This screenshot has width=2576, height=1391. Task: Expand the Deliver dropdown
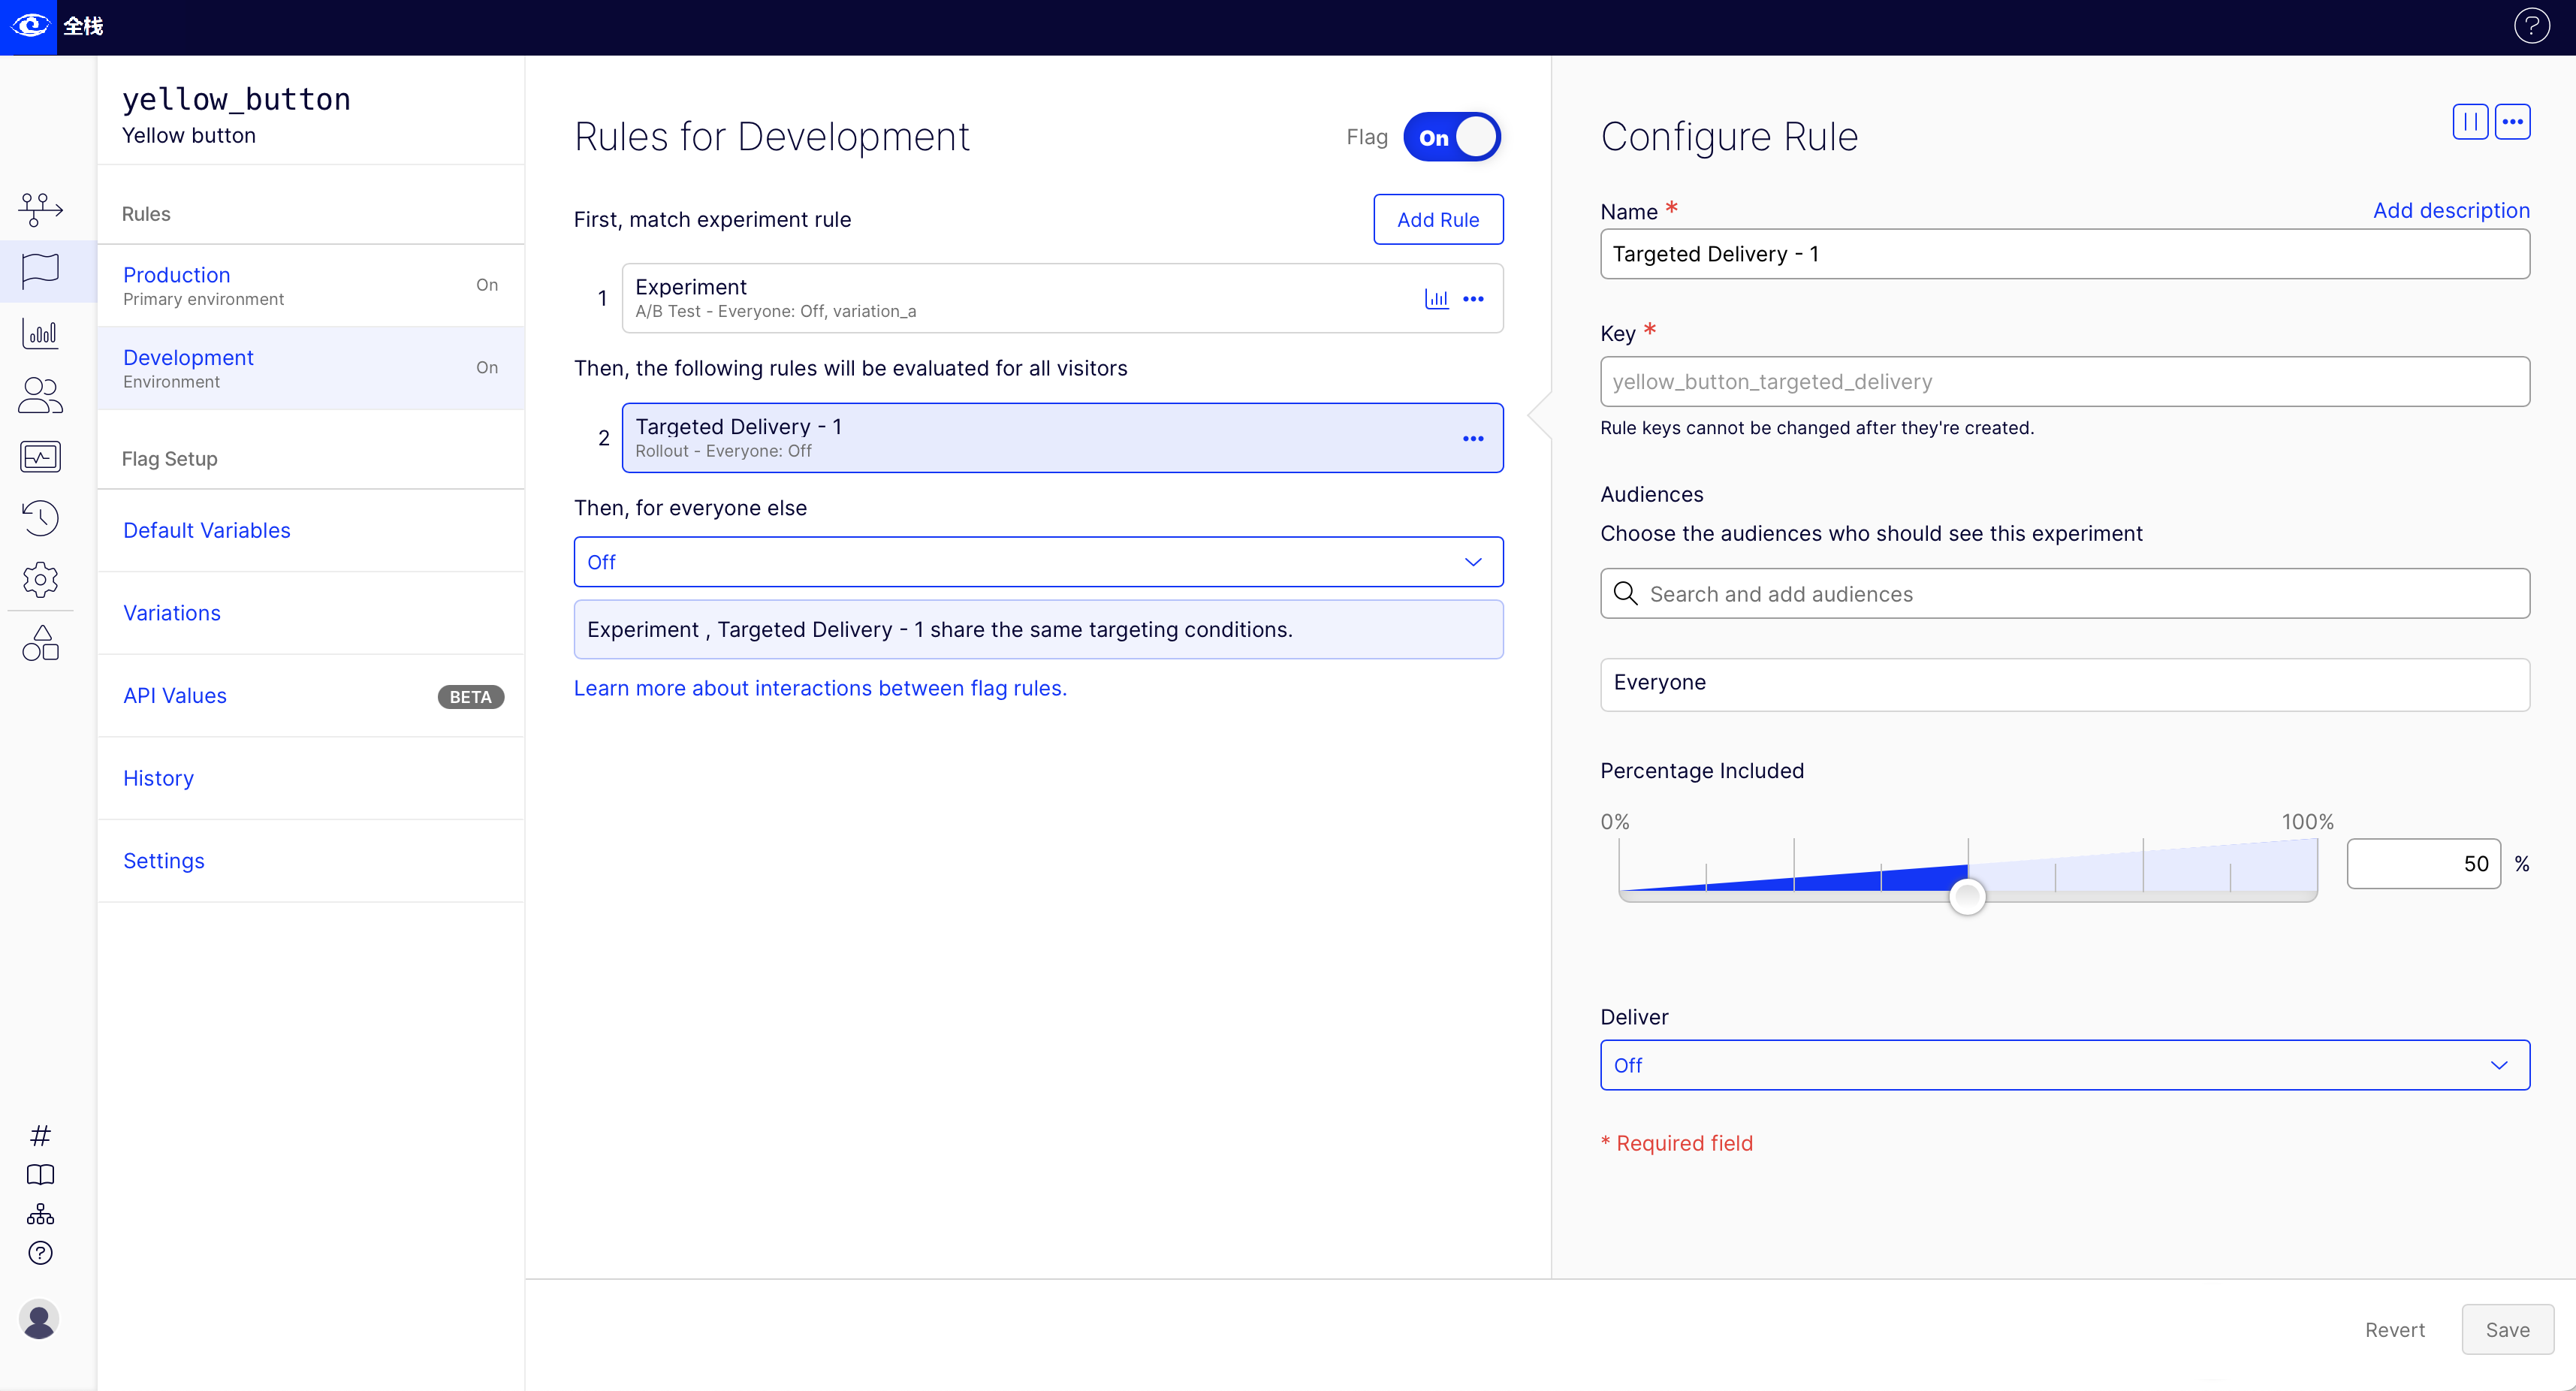[2064, 1065]
